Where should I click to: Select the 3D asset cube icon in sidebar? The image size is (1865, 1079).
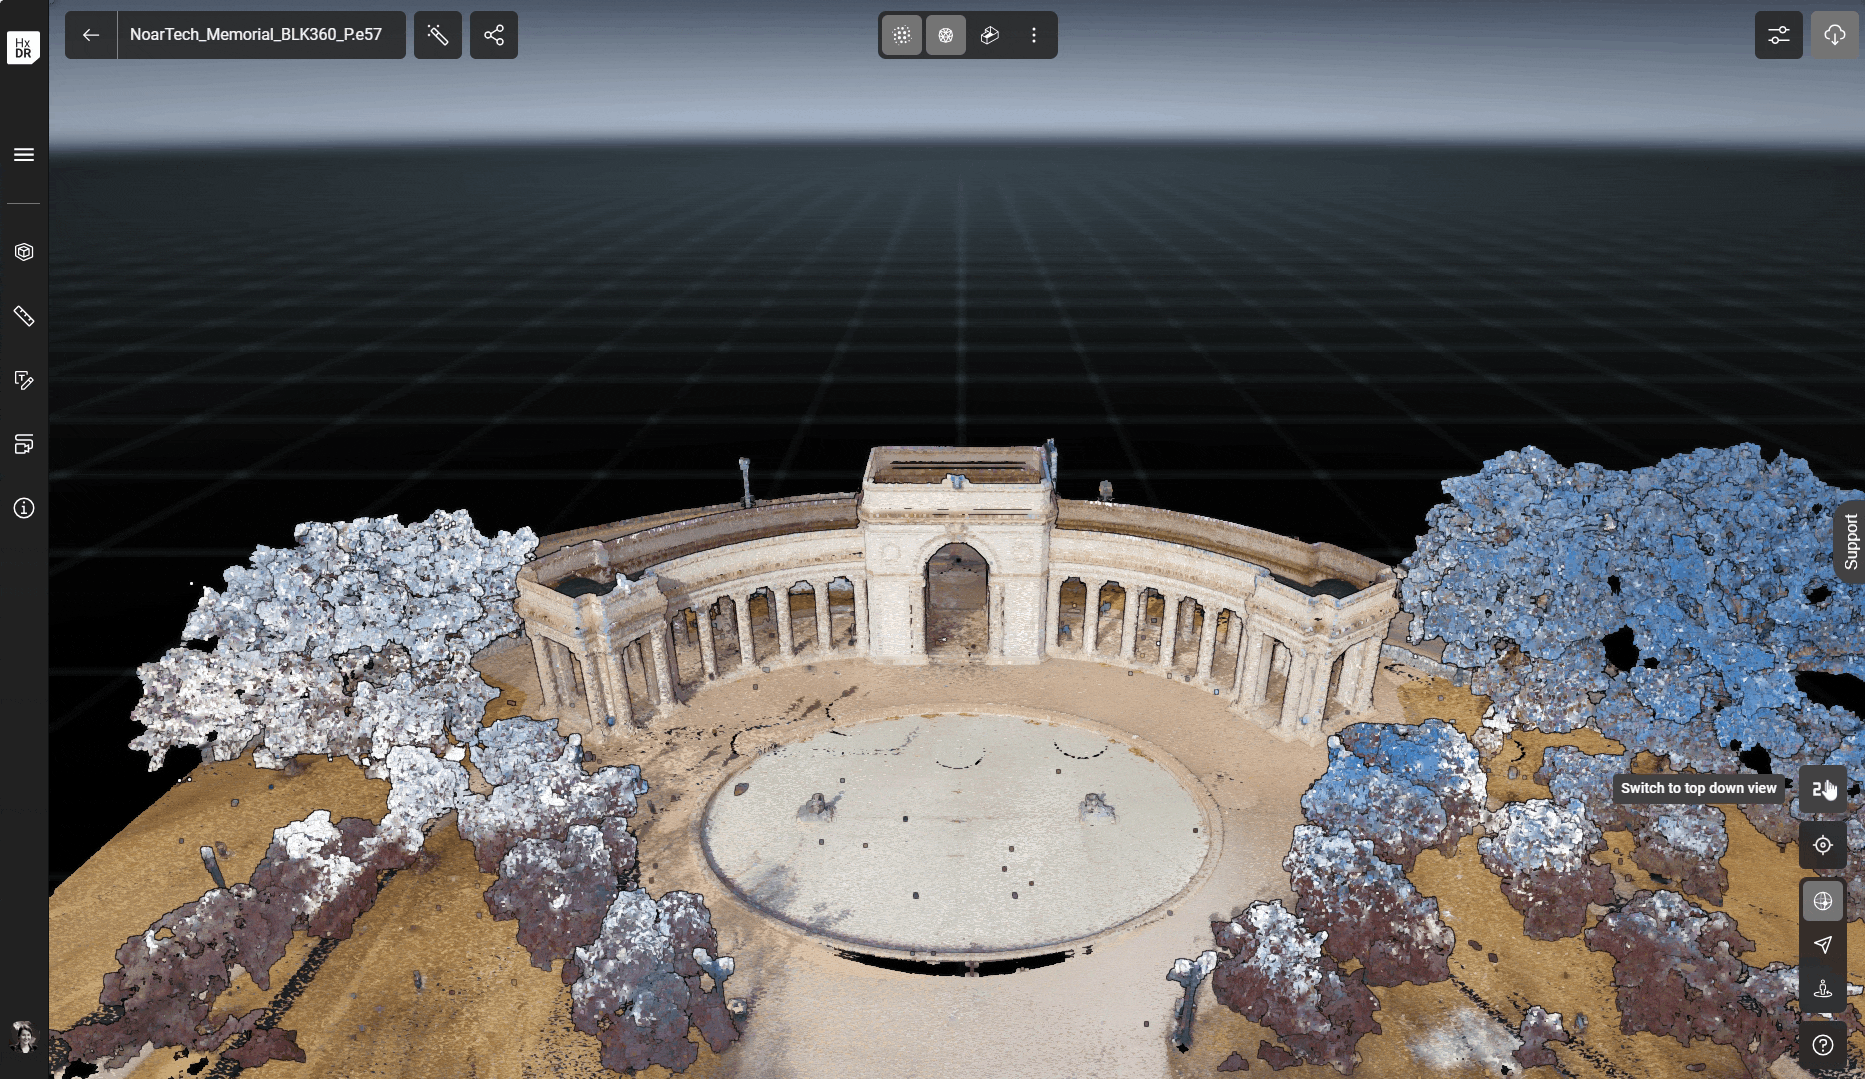23,252
